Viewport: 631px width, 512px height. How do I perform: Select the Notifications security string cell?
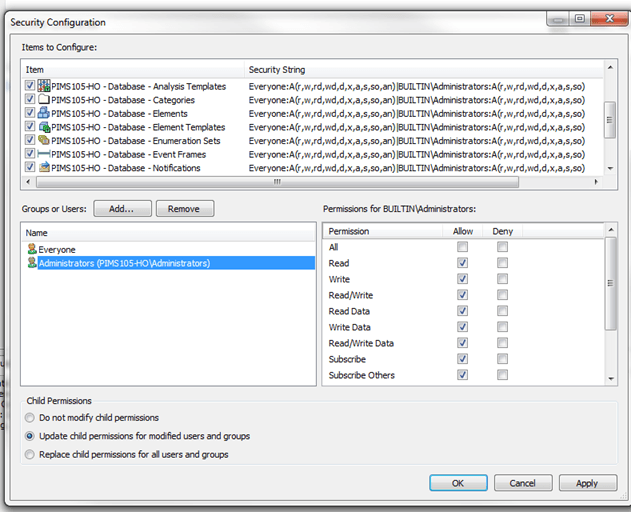point(417,168)
